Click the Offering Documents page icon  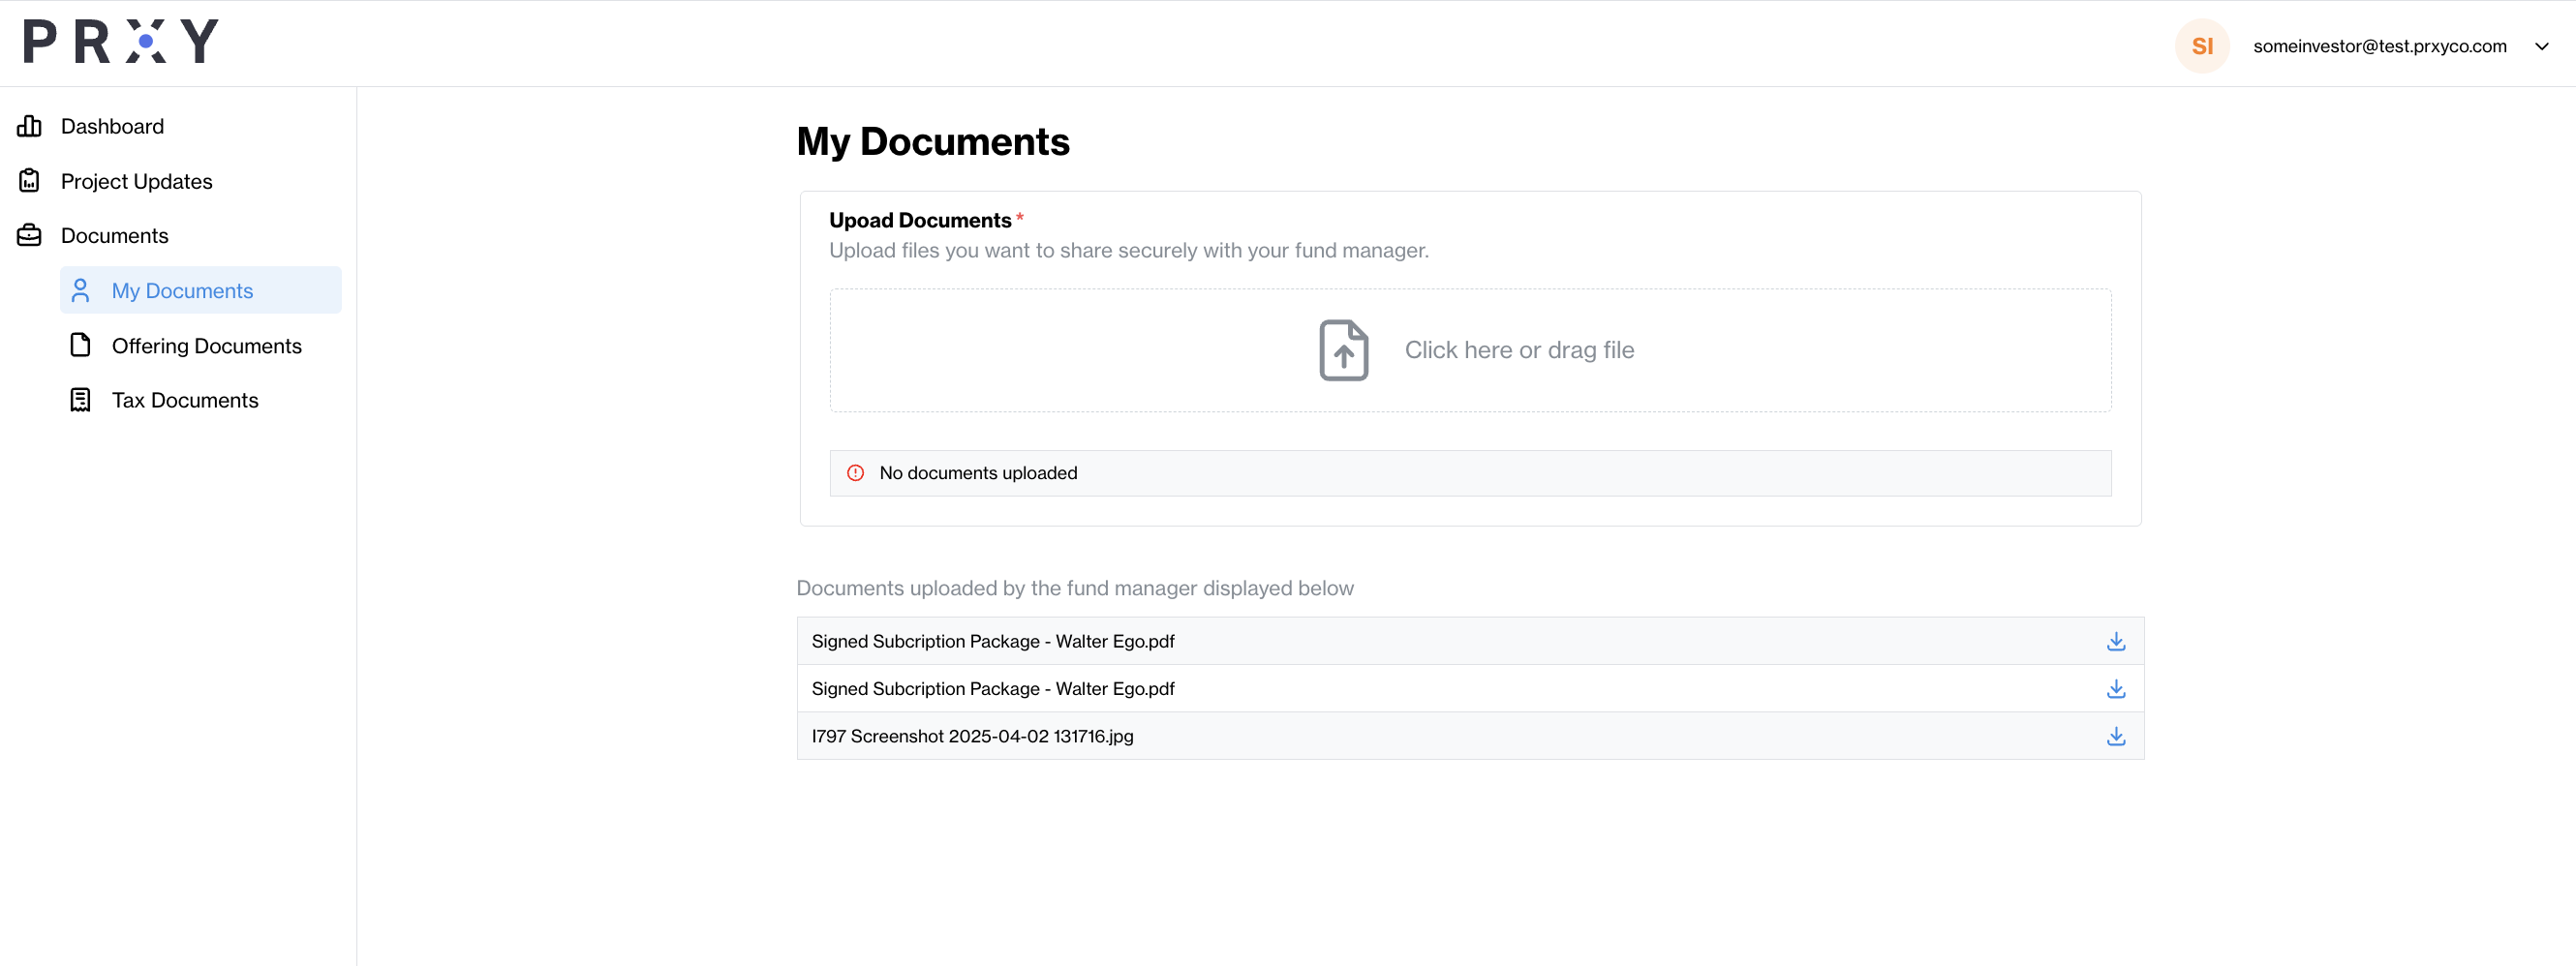point(80,345)
